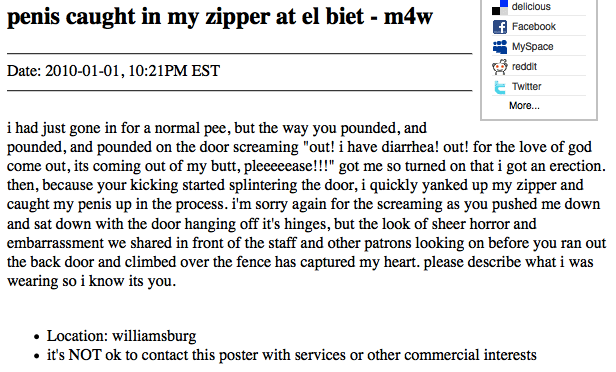Expand More... sharing options
Viewport: 616px width, 372px height.
pyautogui.click(x=524, y=106)
